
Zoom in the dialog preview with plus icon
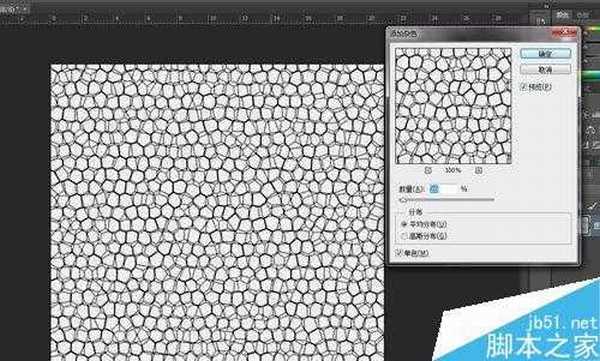(478, 170)
